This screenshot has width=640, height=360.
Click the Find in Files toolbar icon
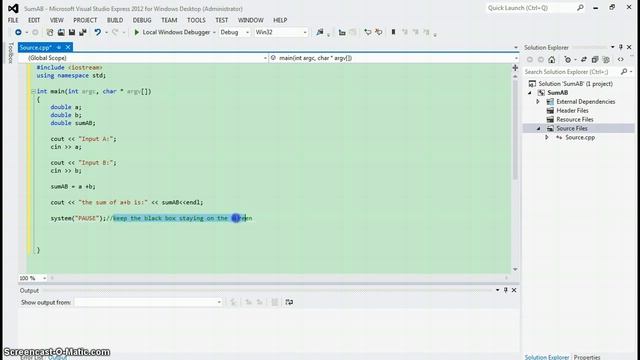320,32
